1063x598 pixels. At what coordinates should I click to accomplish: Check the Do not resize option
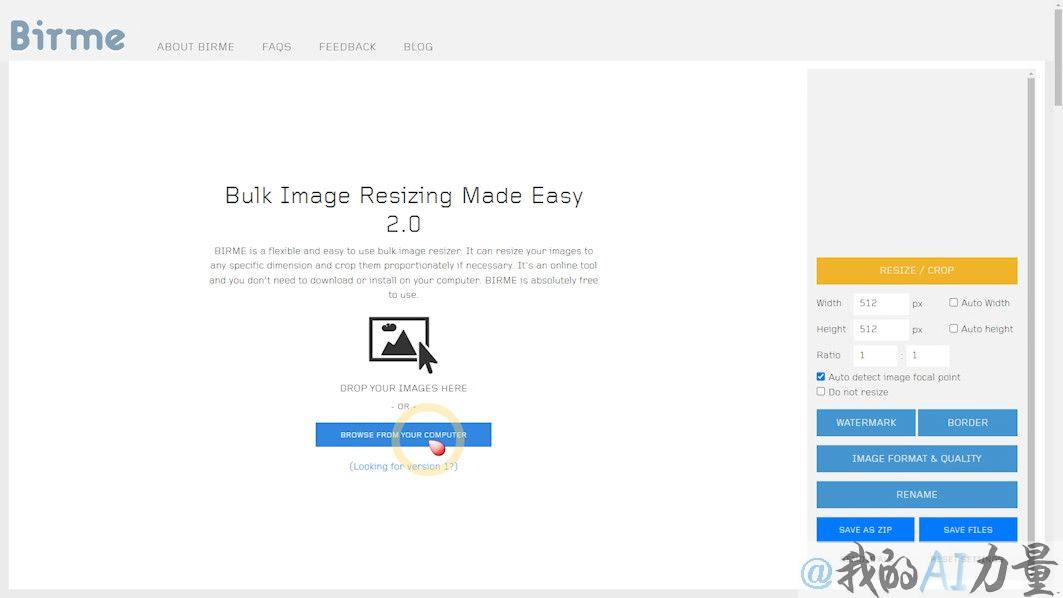(820, 391)
